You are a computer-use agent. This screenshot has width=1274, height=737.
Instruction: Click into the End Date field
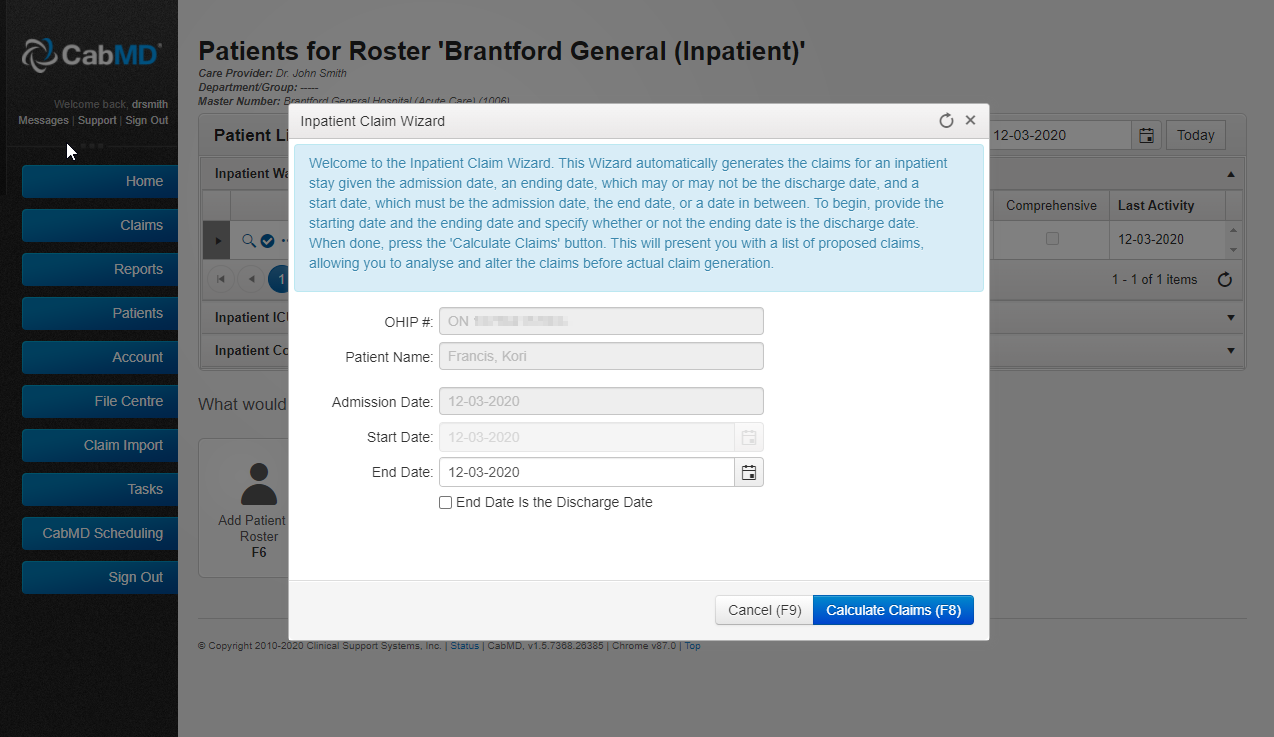586,472
